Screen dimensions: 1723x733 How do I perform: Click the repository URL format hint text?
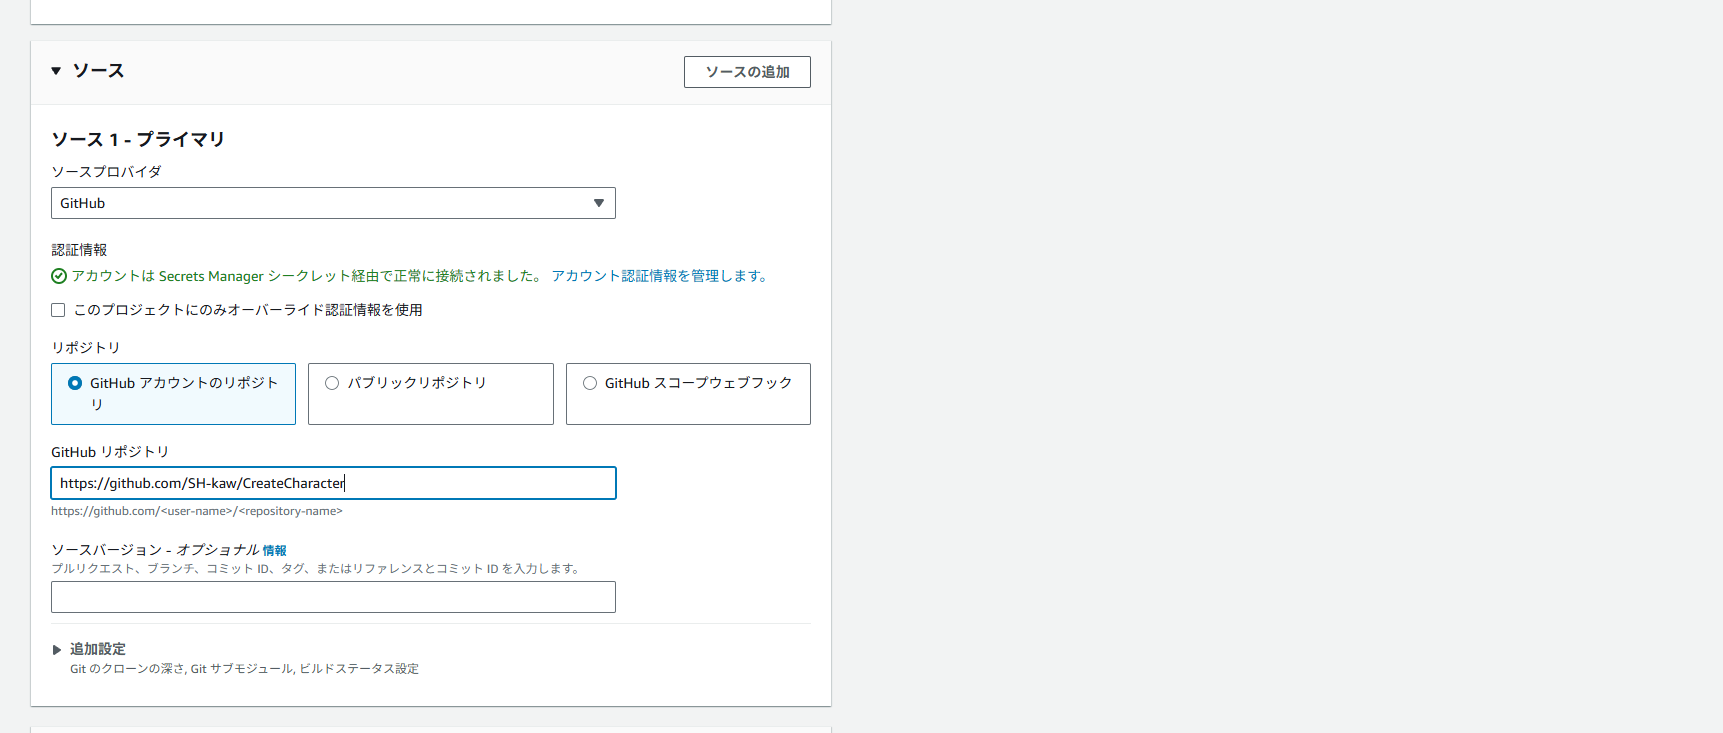tap(197, 511)
